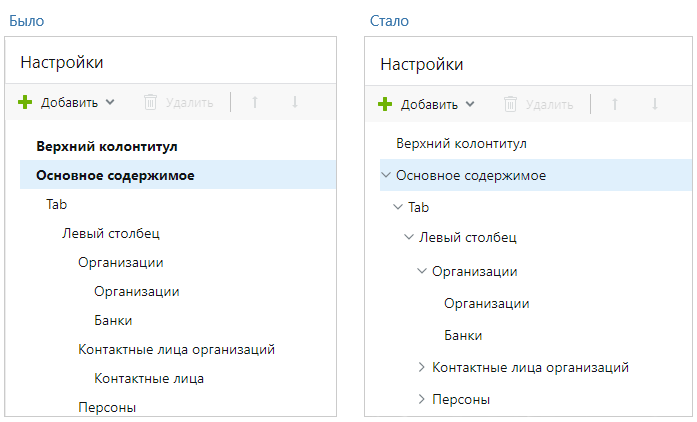The height and width of the screenshot is (422, 697).
Task: Click the green plus icon in left panel
Action: (25, 102)
